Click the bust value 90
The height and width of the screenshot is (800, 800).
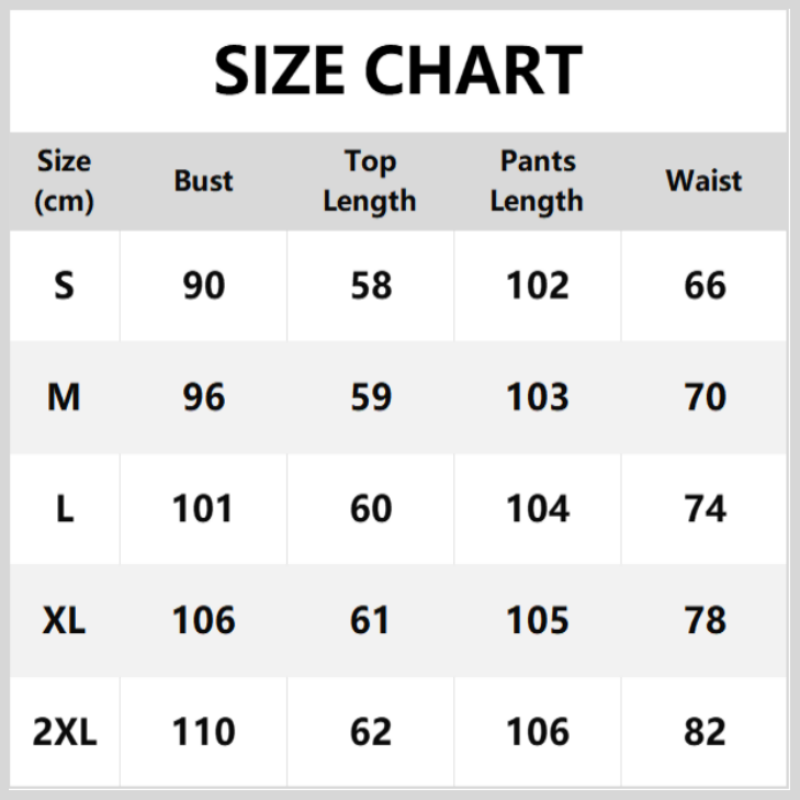click(204, 287)
